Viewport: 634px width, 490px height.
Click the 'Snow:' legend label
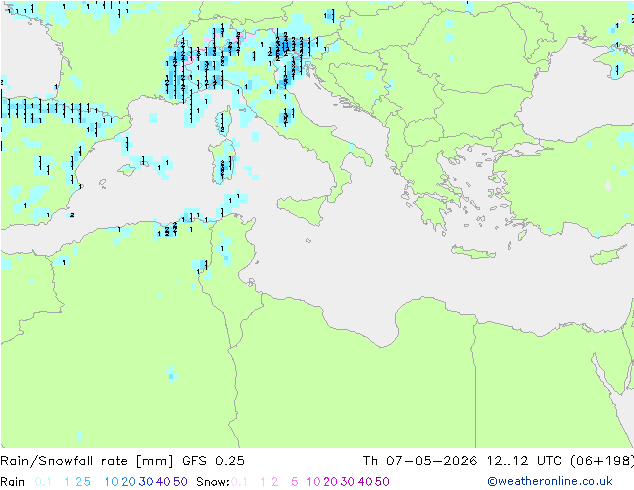(x=213, y=482)
